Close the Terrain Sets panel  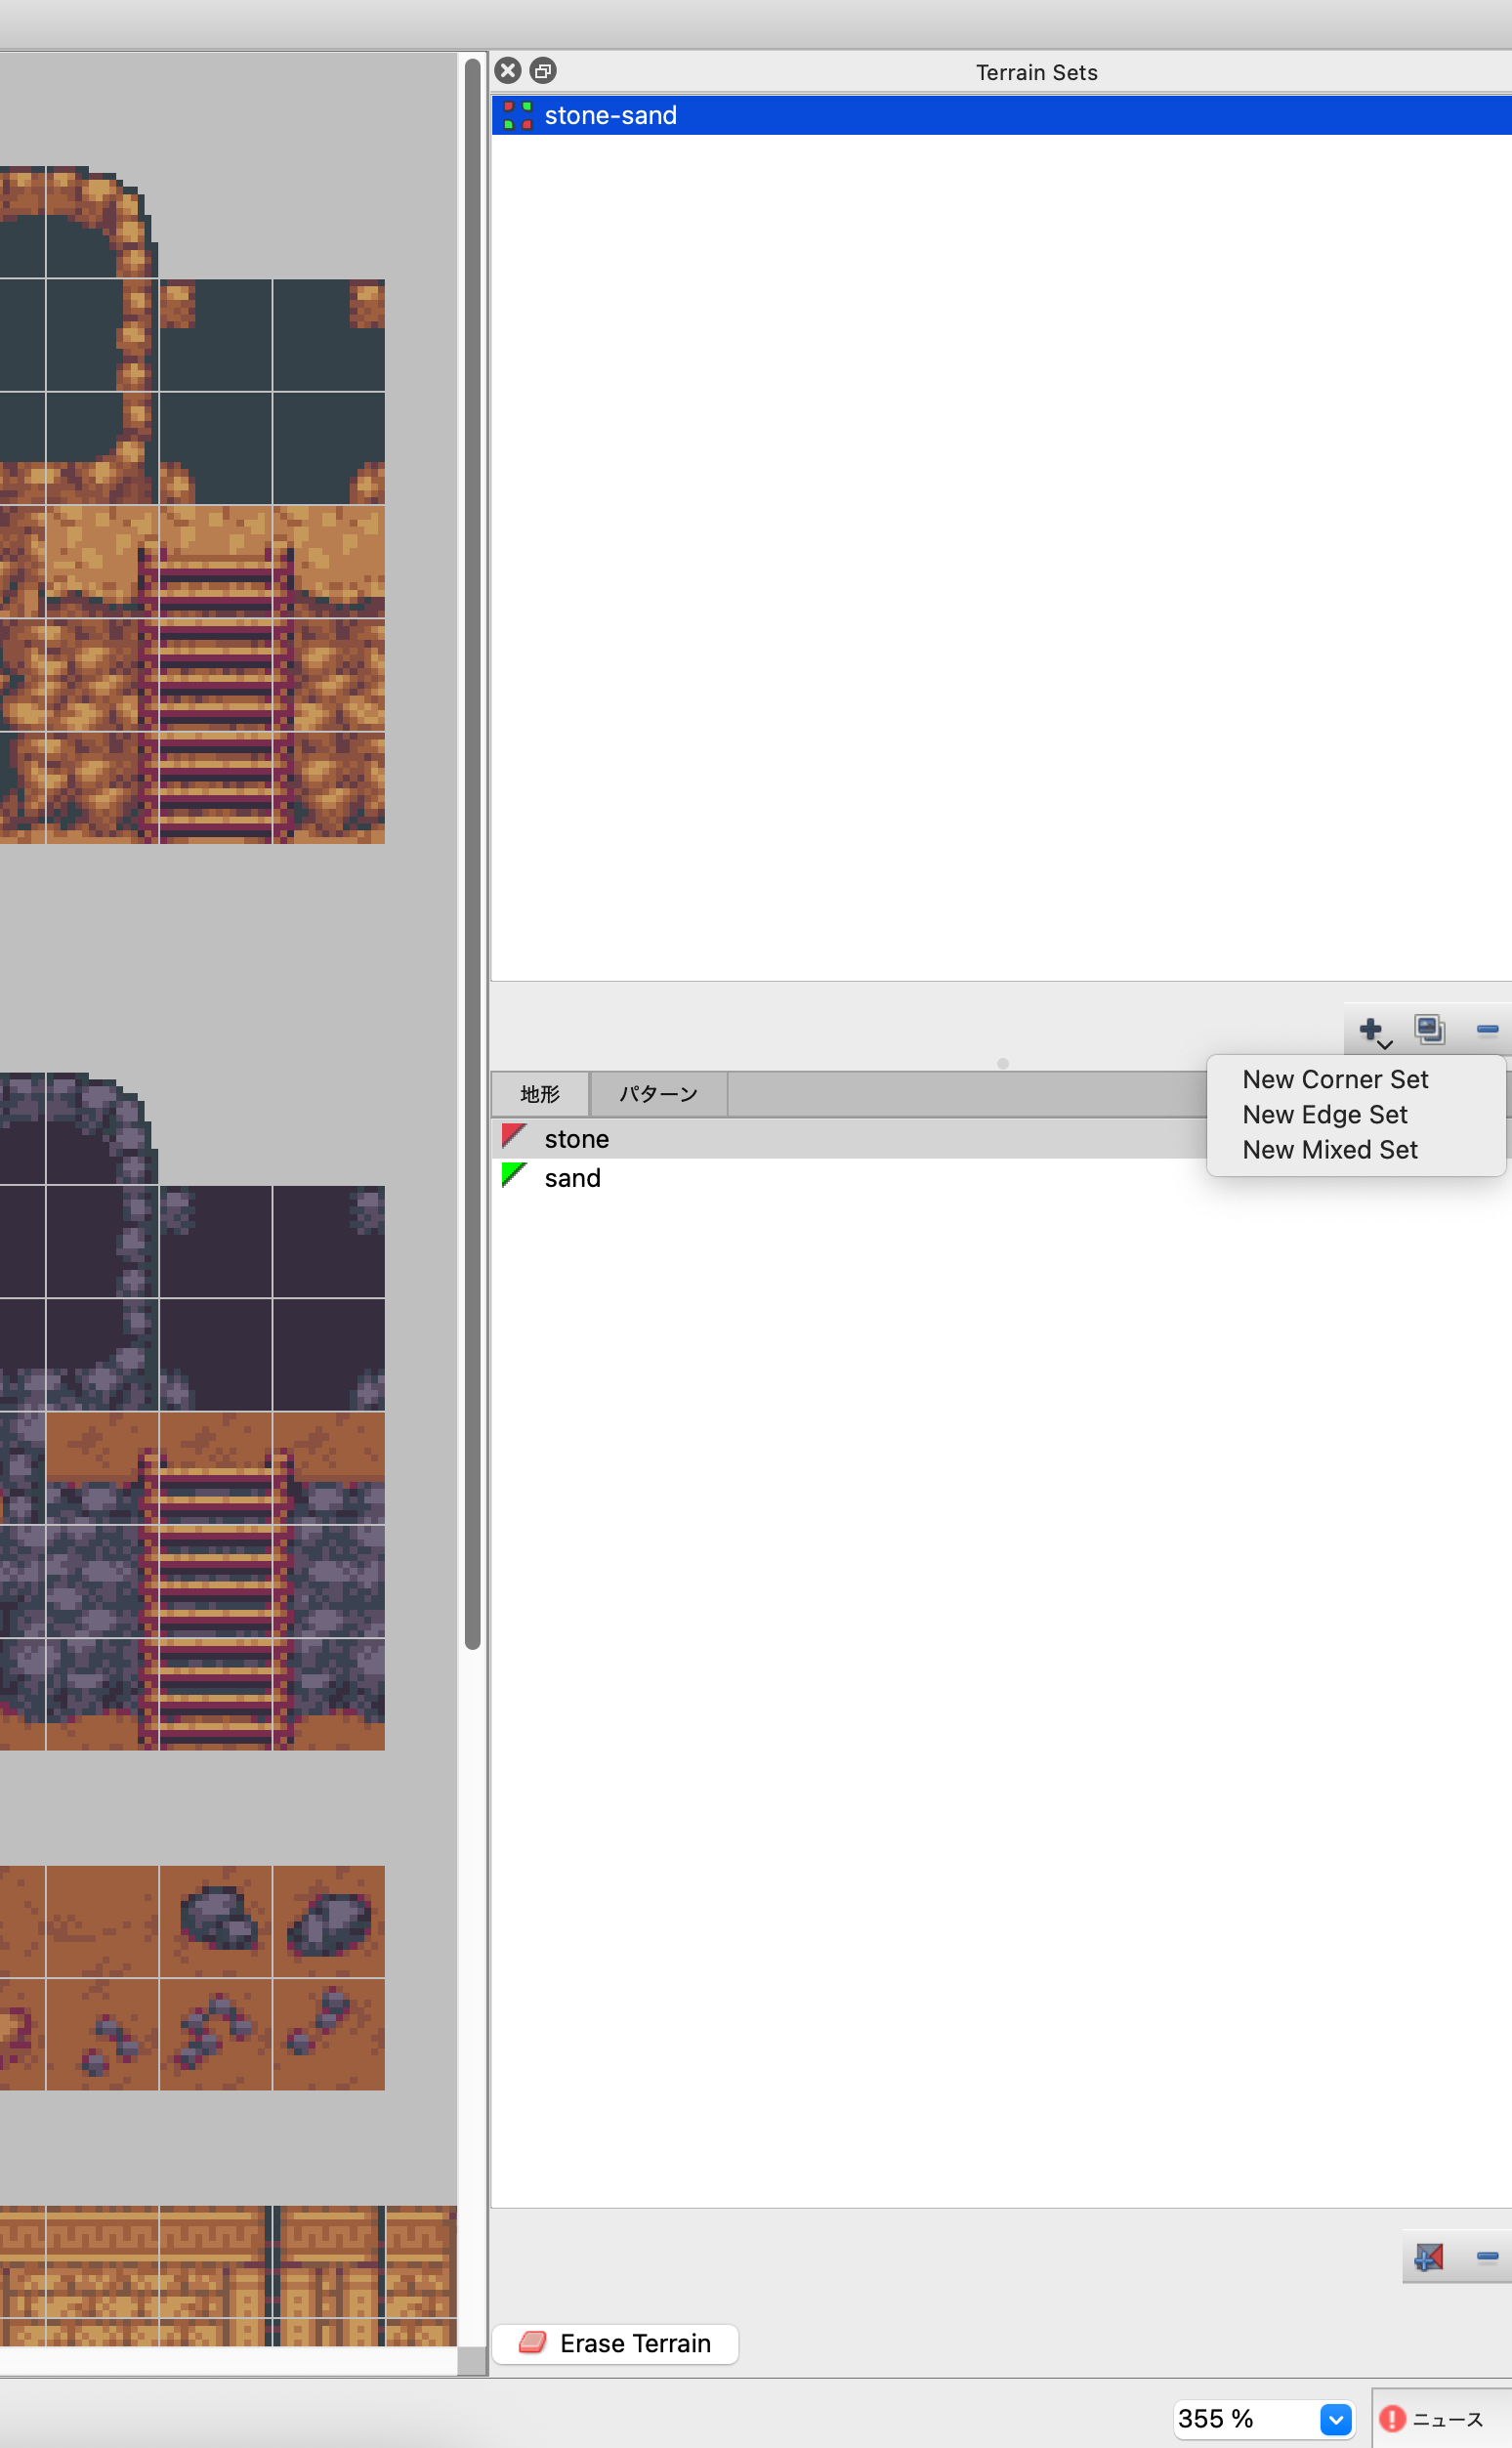tap(508, 71)
